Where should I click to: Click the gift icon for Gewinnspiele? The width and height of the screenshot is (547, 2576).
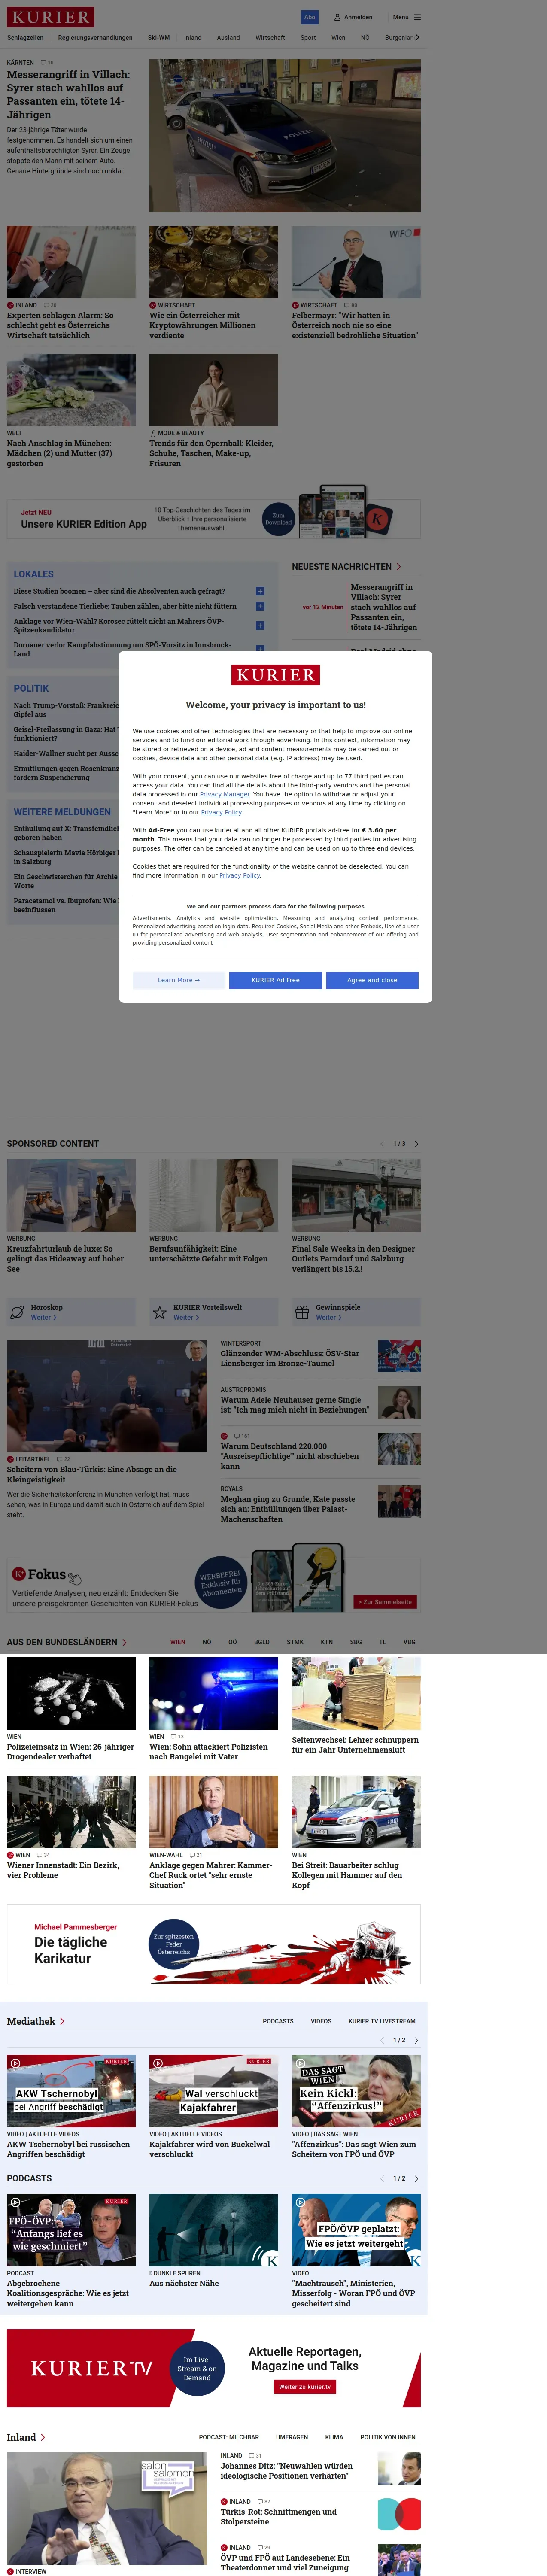[302, 1312]
